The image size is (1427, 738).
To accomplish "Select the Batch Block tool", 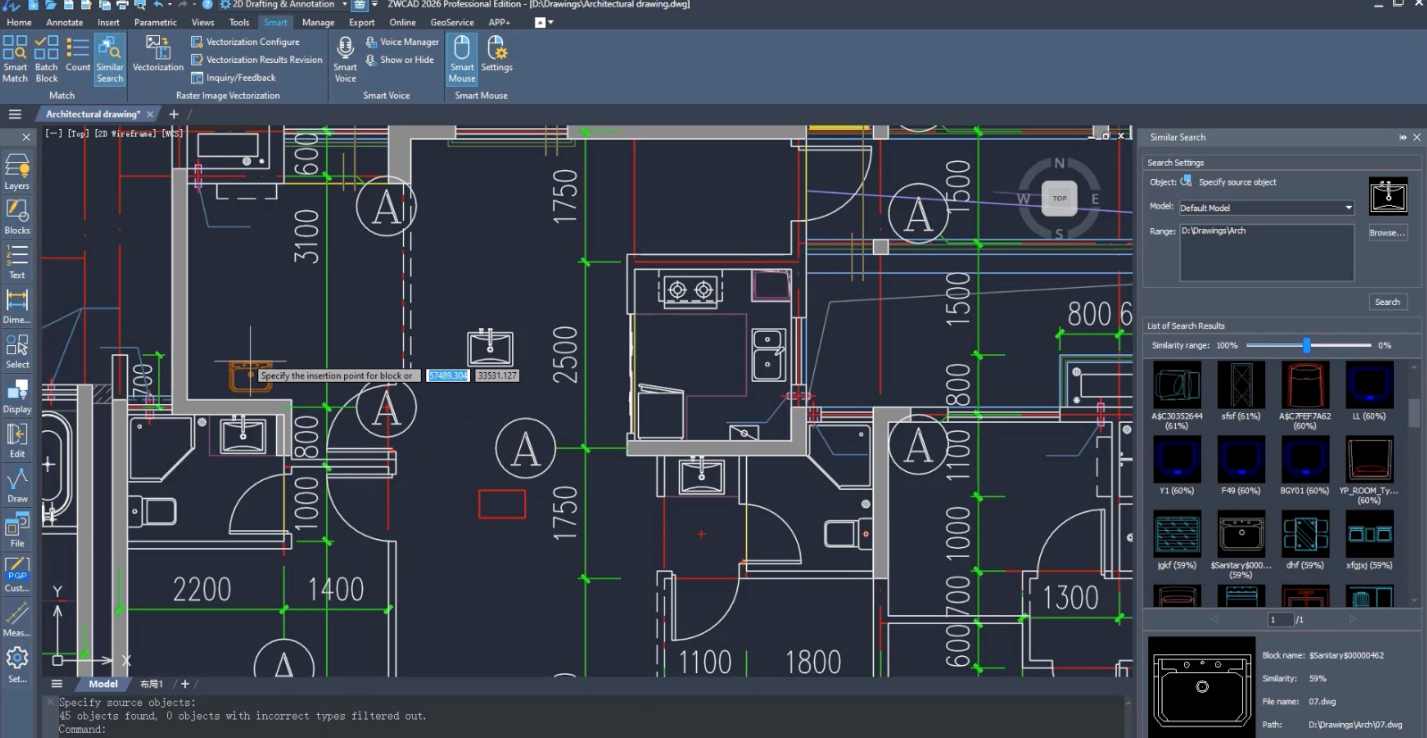I will (47, 58).
